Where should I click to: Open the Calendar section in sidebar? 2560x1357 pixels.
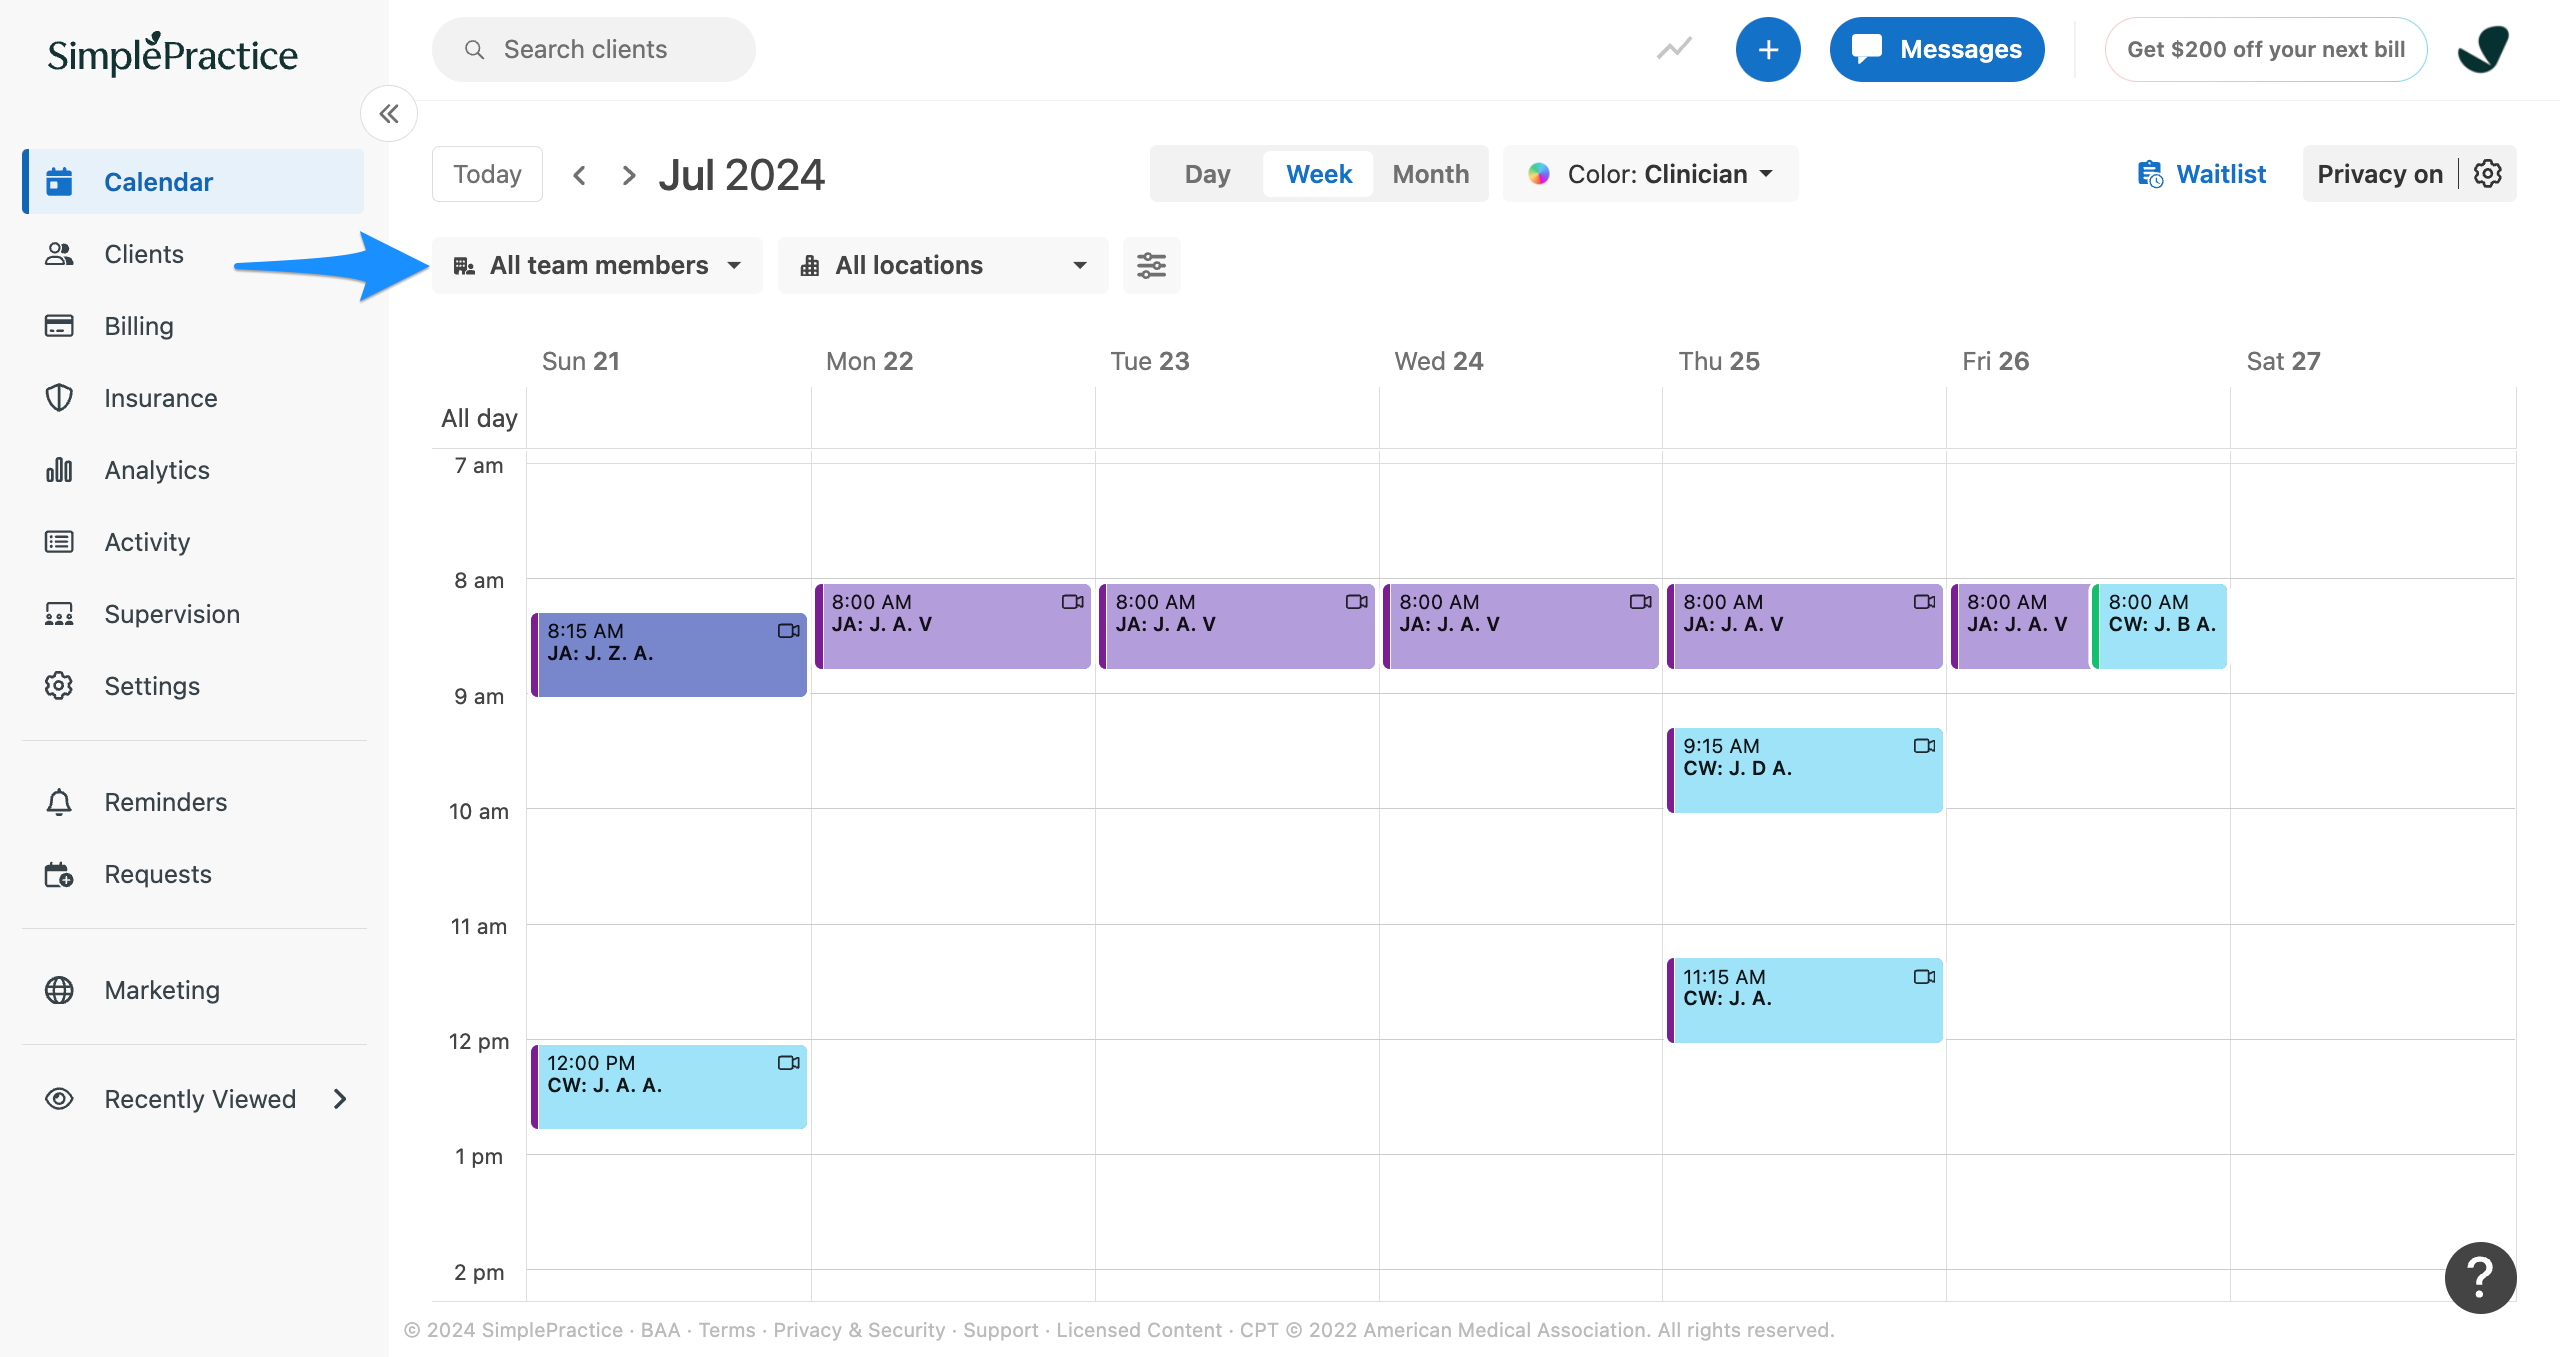[x=193, y=182]
